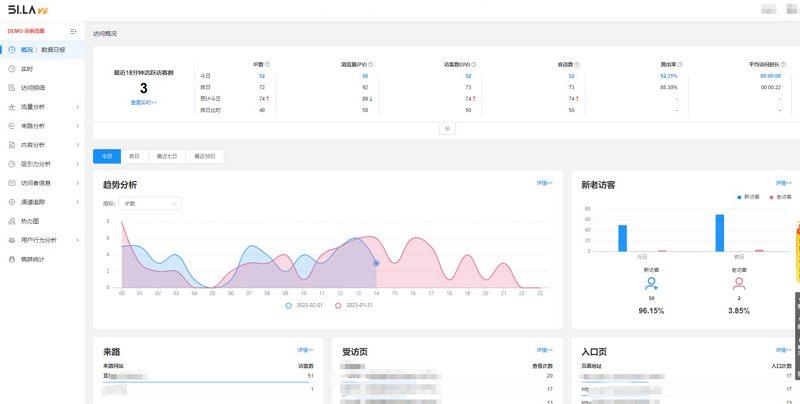800x404 pixels.
Task: Click the 访问明细 menu label
Action: pos(33,88)
